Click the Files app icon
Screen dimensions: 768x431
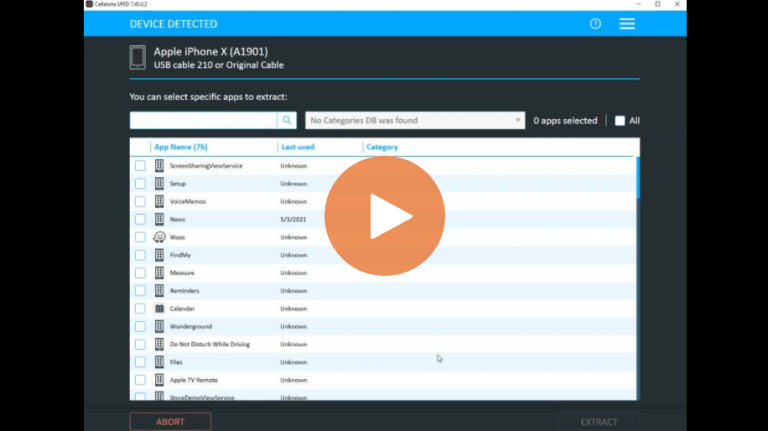pyautogui.click(x=159, y=362)
